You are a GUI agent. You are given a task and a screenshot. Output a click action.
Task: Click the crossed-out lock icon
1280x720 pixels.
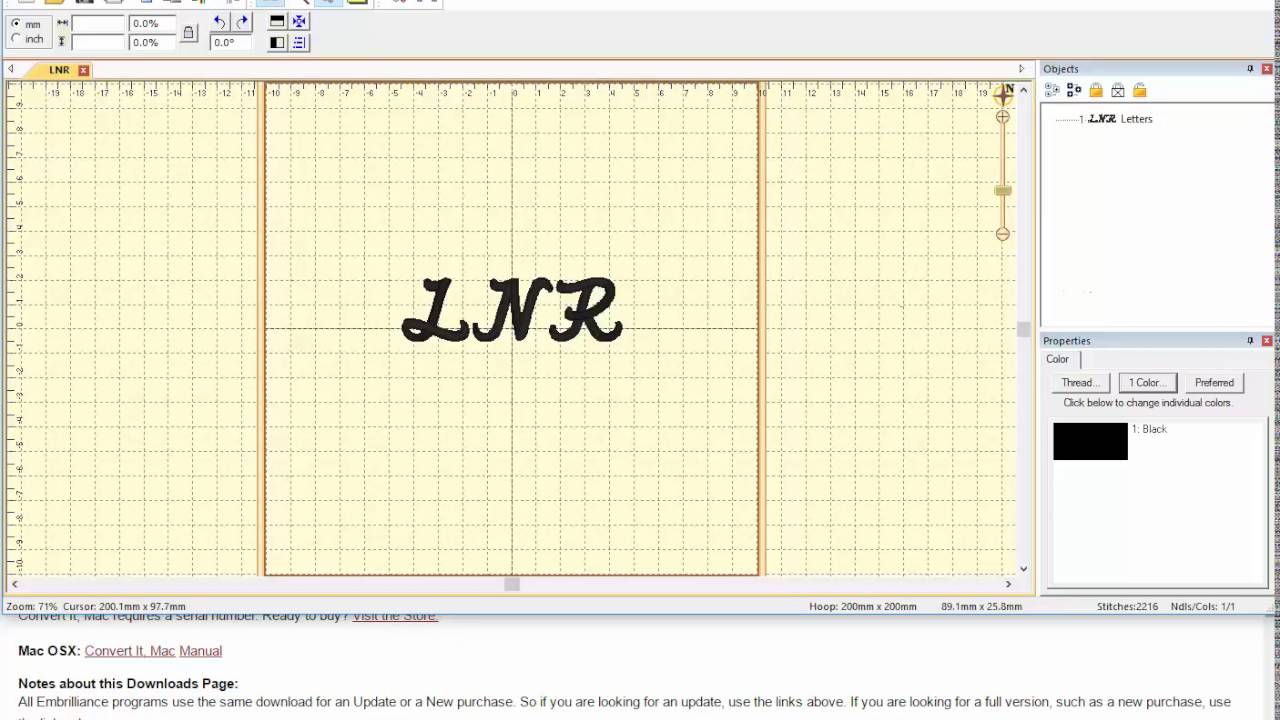click(x=1118, y=90)
